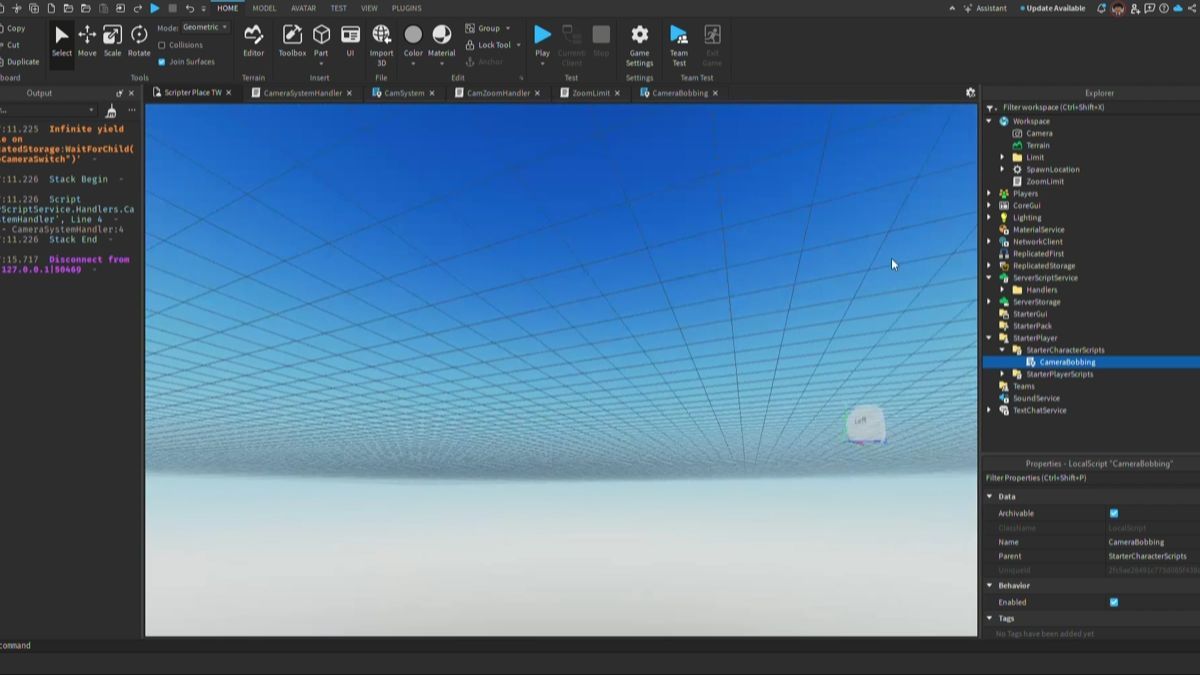The image size is (1200, 675).
Task: Select ReplicatedStorage in Explorer
Action: (1044, 266)
